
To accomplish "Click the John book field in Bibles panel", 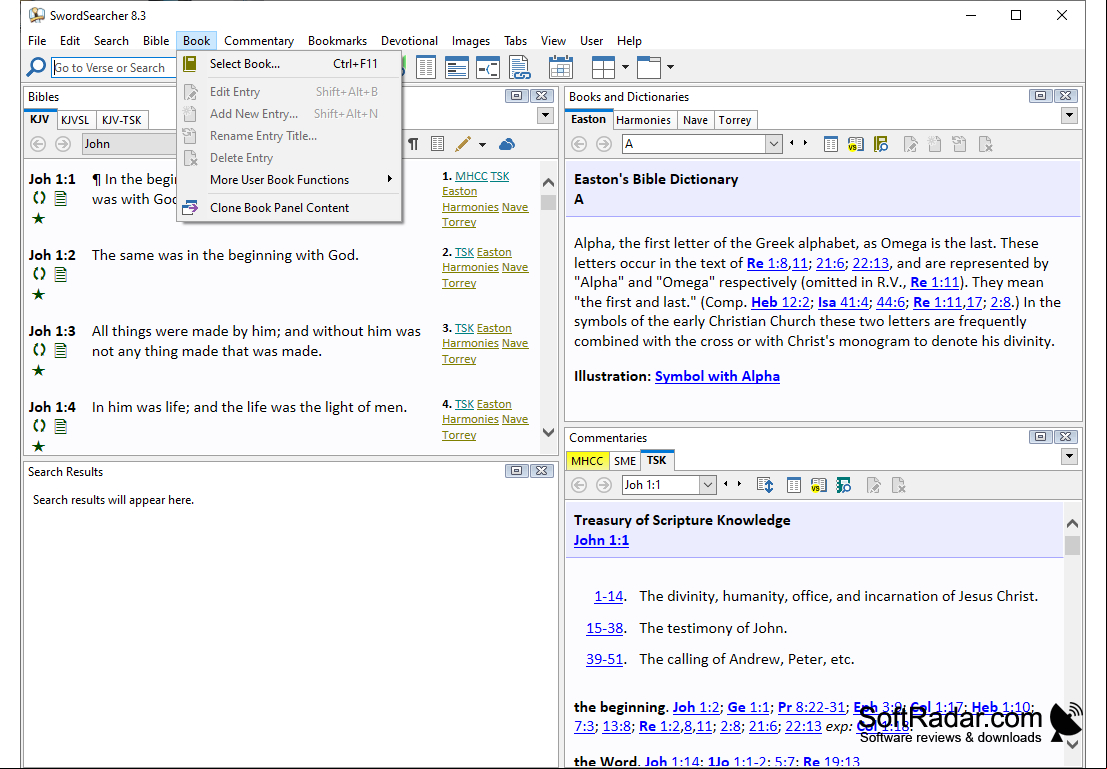I will 129,144.
